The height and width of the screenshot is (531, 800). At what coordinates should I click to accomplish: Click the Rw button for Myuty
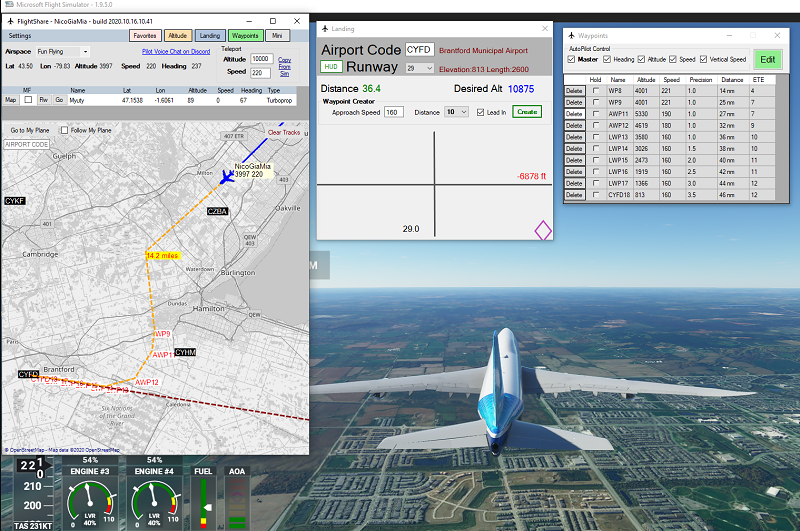[44, 100]
